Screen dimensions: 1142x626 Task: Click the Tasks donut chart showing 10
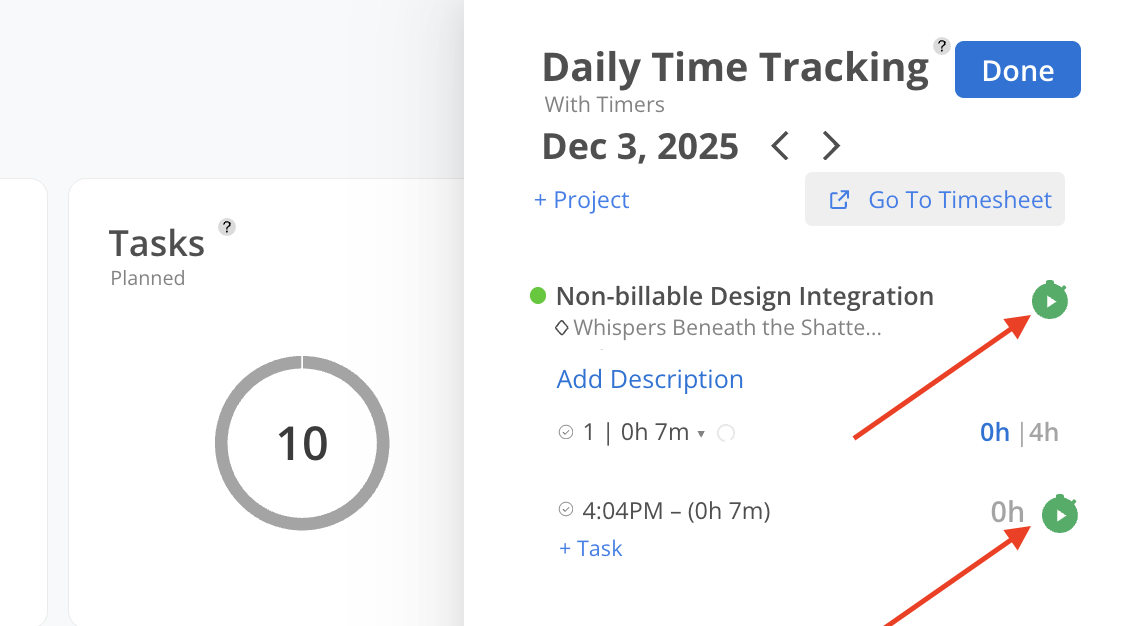302,443
